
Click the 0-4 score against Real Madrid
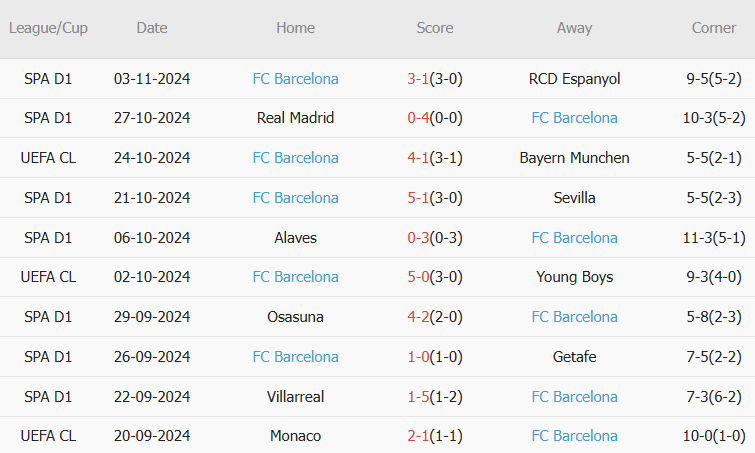coord(418,118)
